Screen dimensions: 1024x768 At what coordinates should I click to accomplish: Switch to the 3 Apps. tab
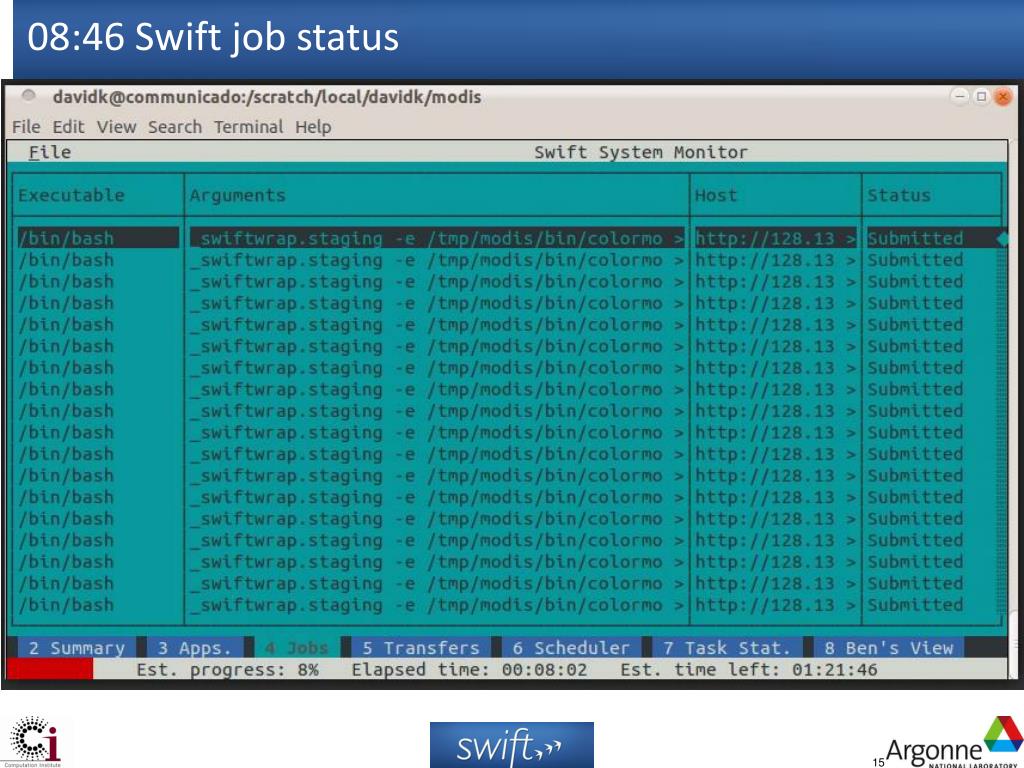pos(195,648)
